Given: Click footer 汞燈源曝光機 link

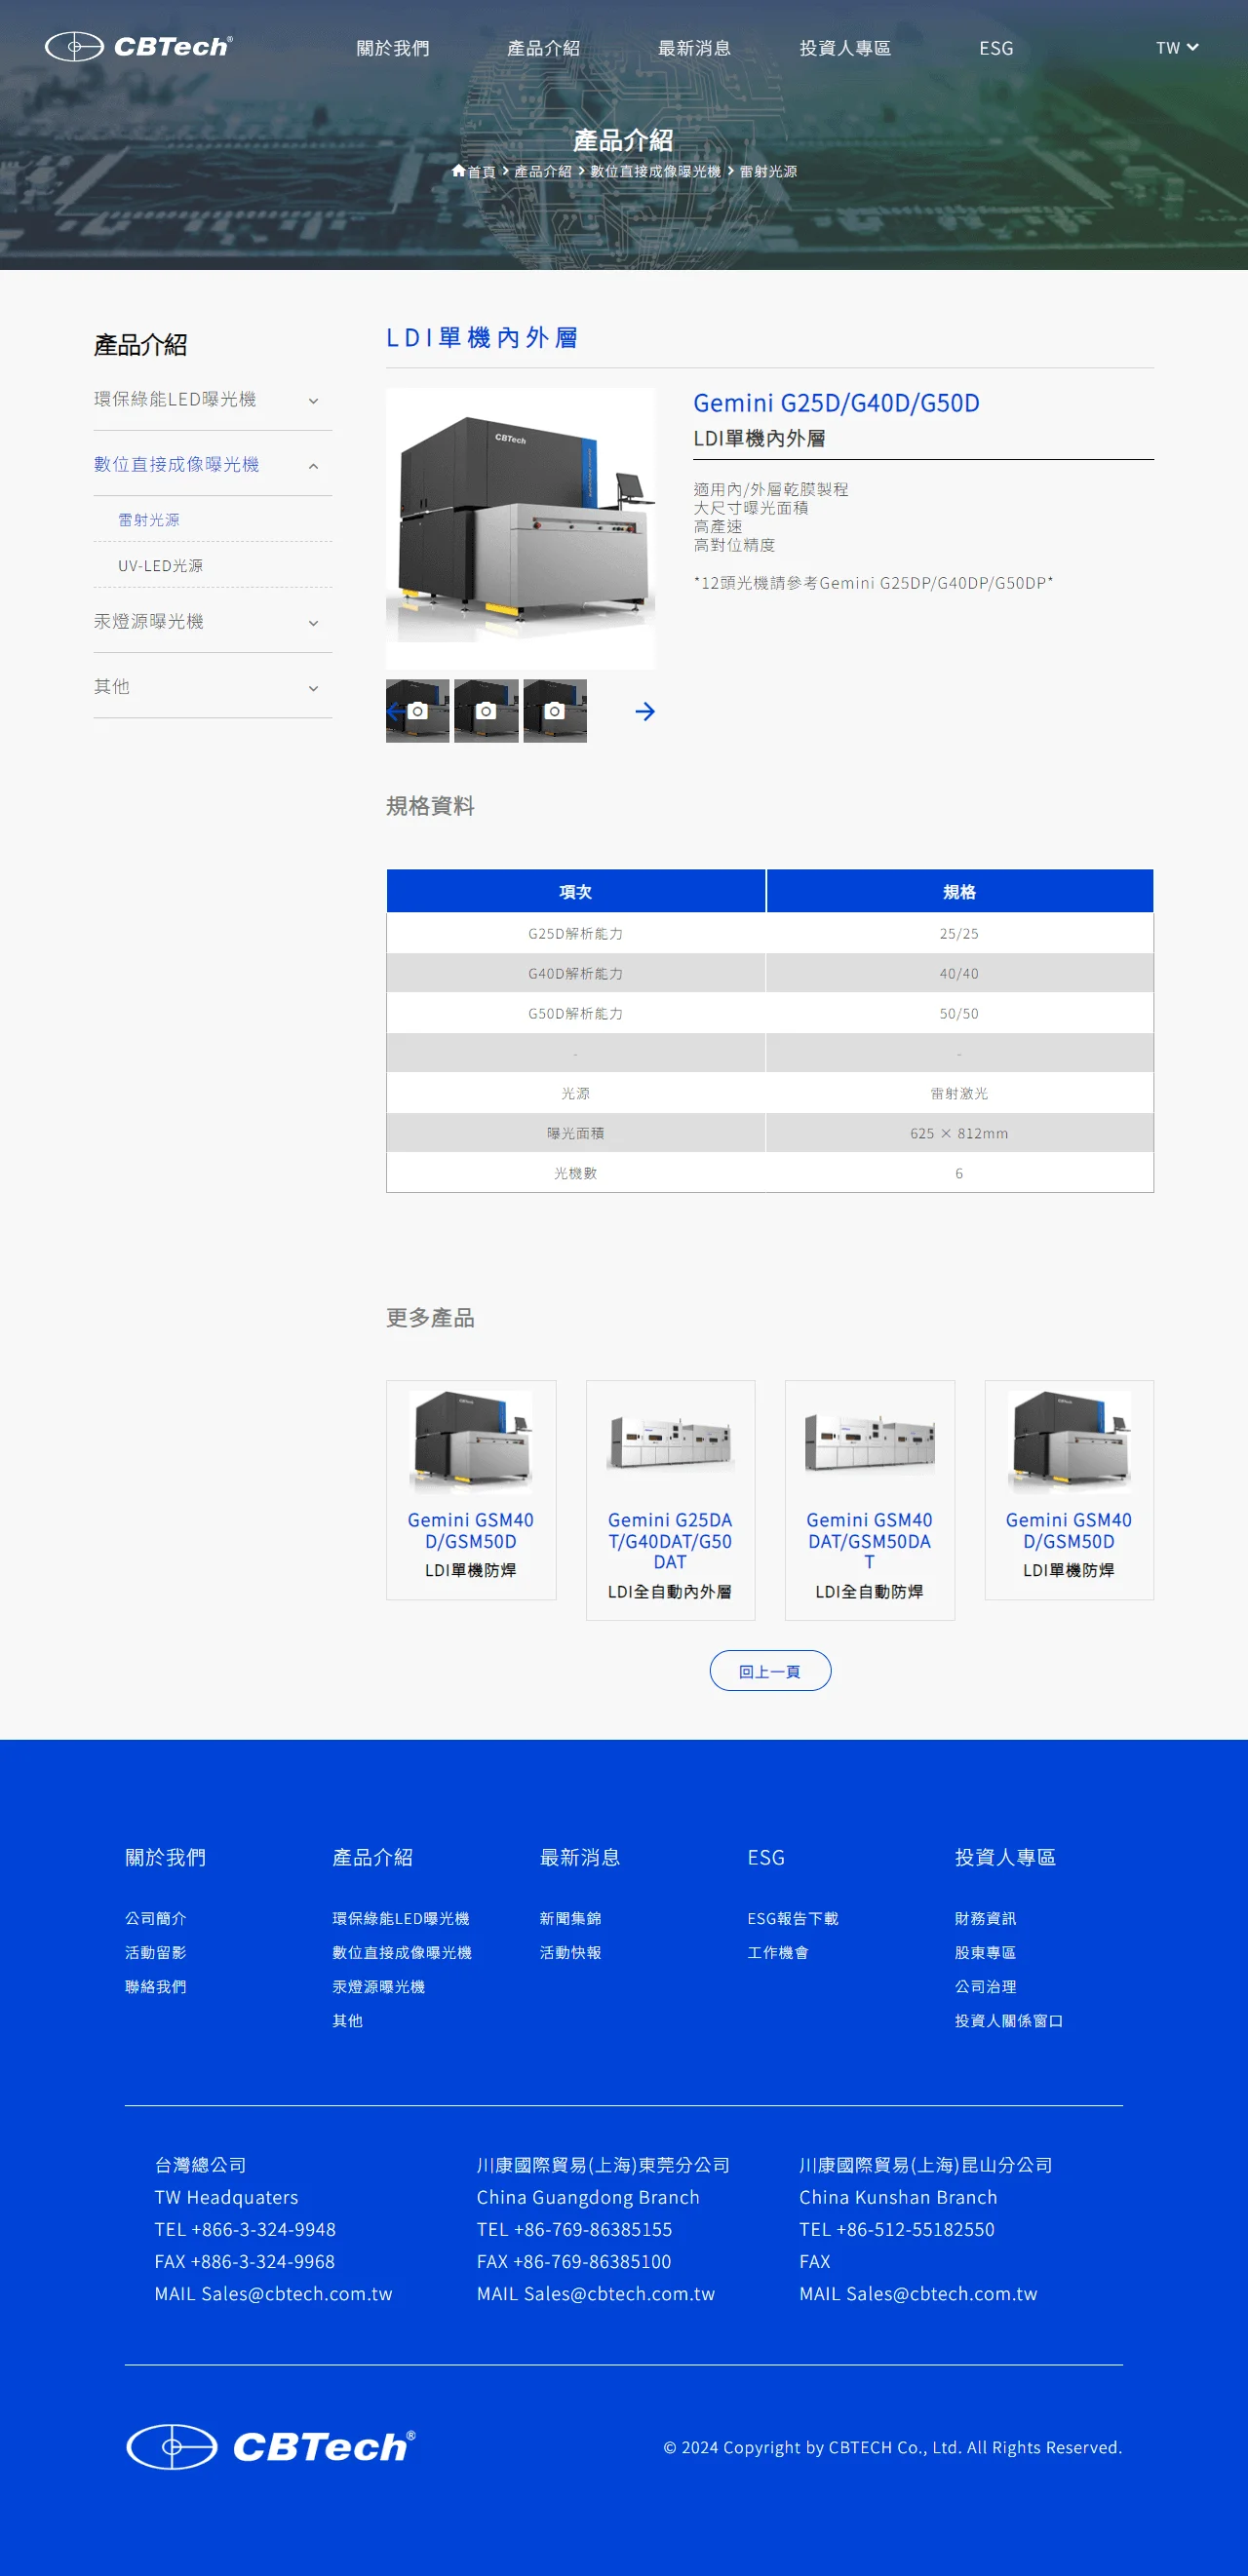Looking at the screenshot, I should tap(379, 1986).
